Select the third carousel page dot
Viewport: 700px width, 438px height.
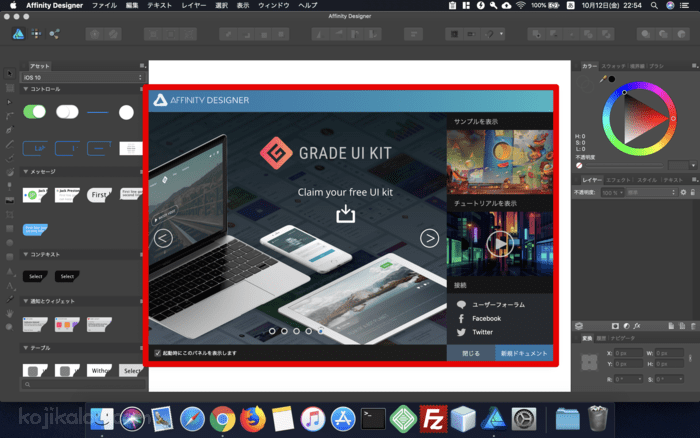(x=296, y=331)
